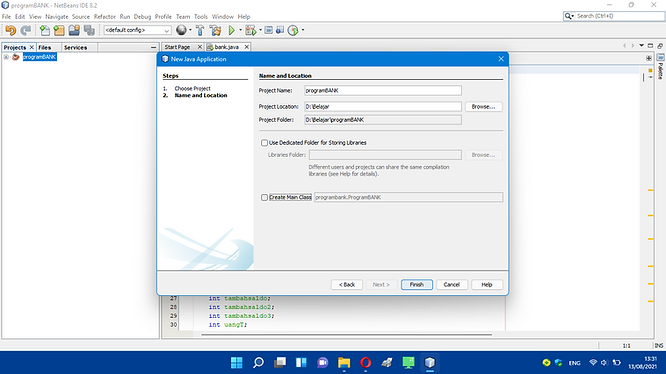This screenshot has height=374, width=666.
Task: Click the IDE Search (Ctrl+I) box
Action: [x=614, y=16]
